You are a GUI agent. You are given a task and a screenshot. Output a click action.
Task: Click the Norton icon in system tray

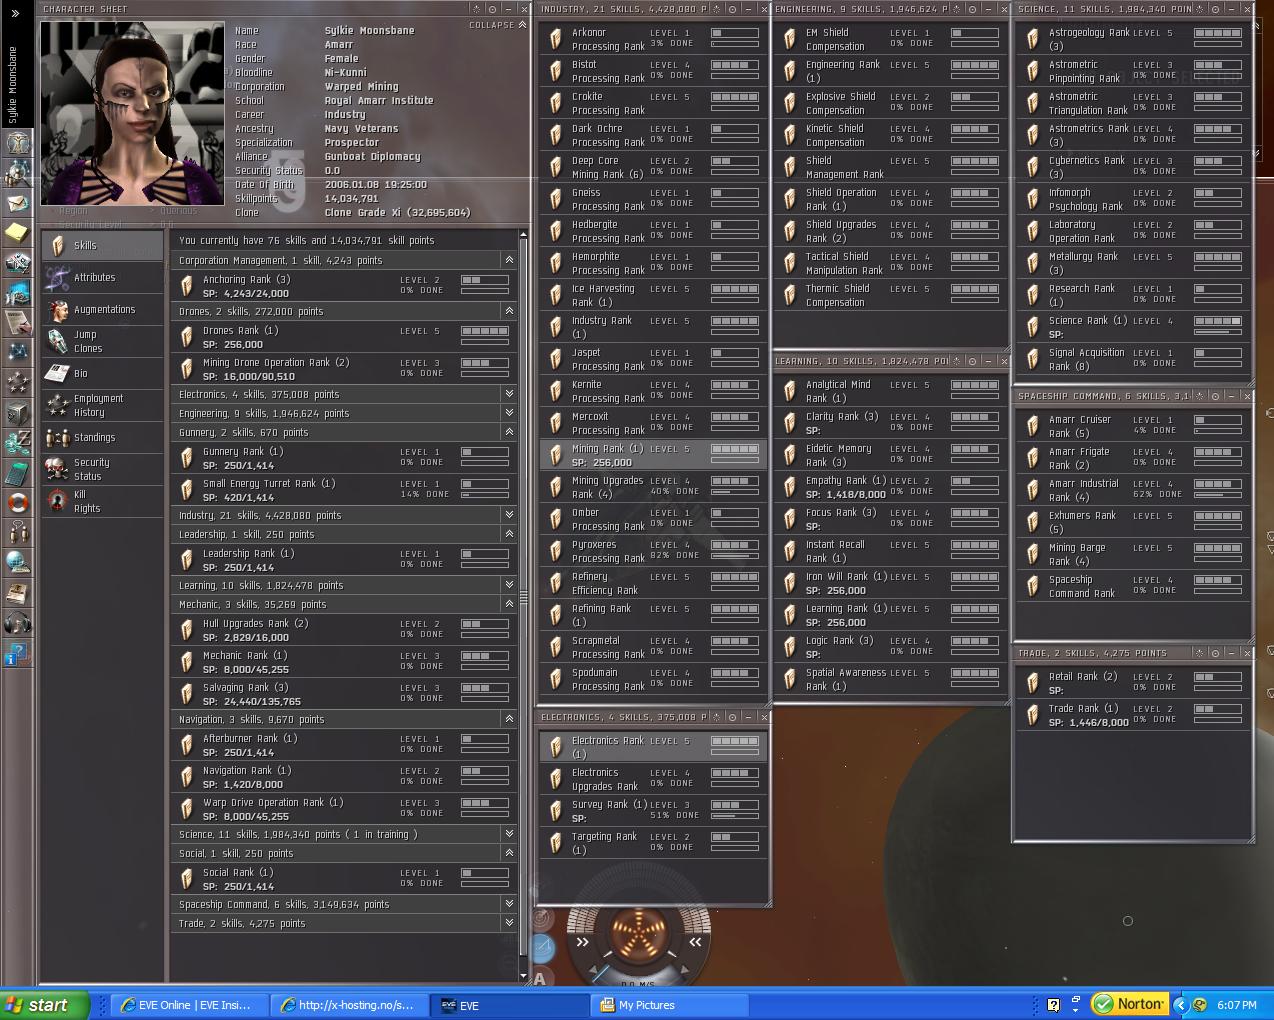tap(1128, 1004)
